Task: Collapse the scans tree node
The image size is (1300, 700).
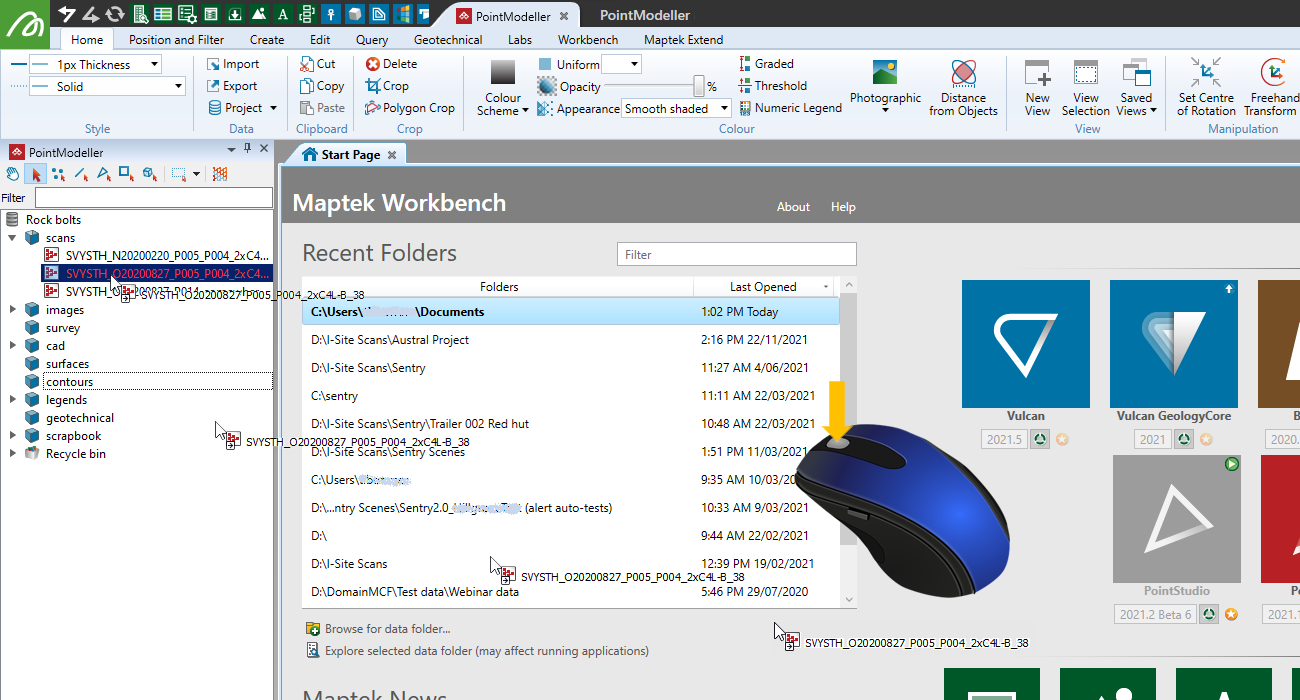Action: [12, 238]
